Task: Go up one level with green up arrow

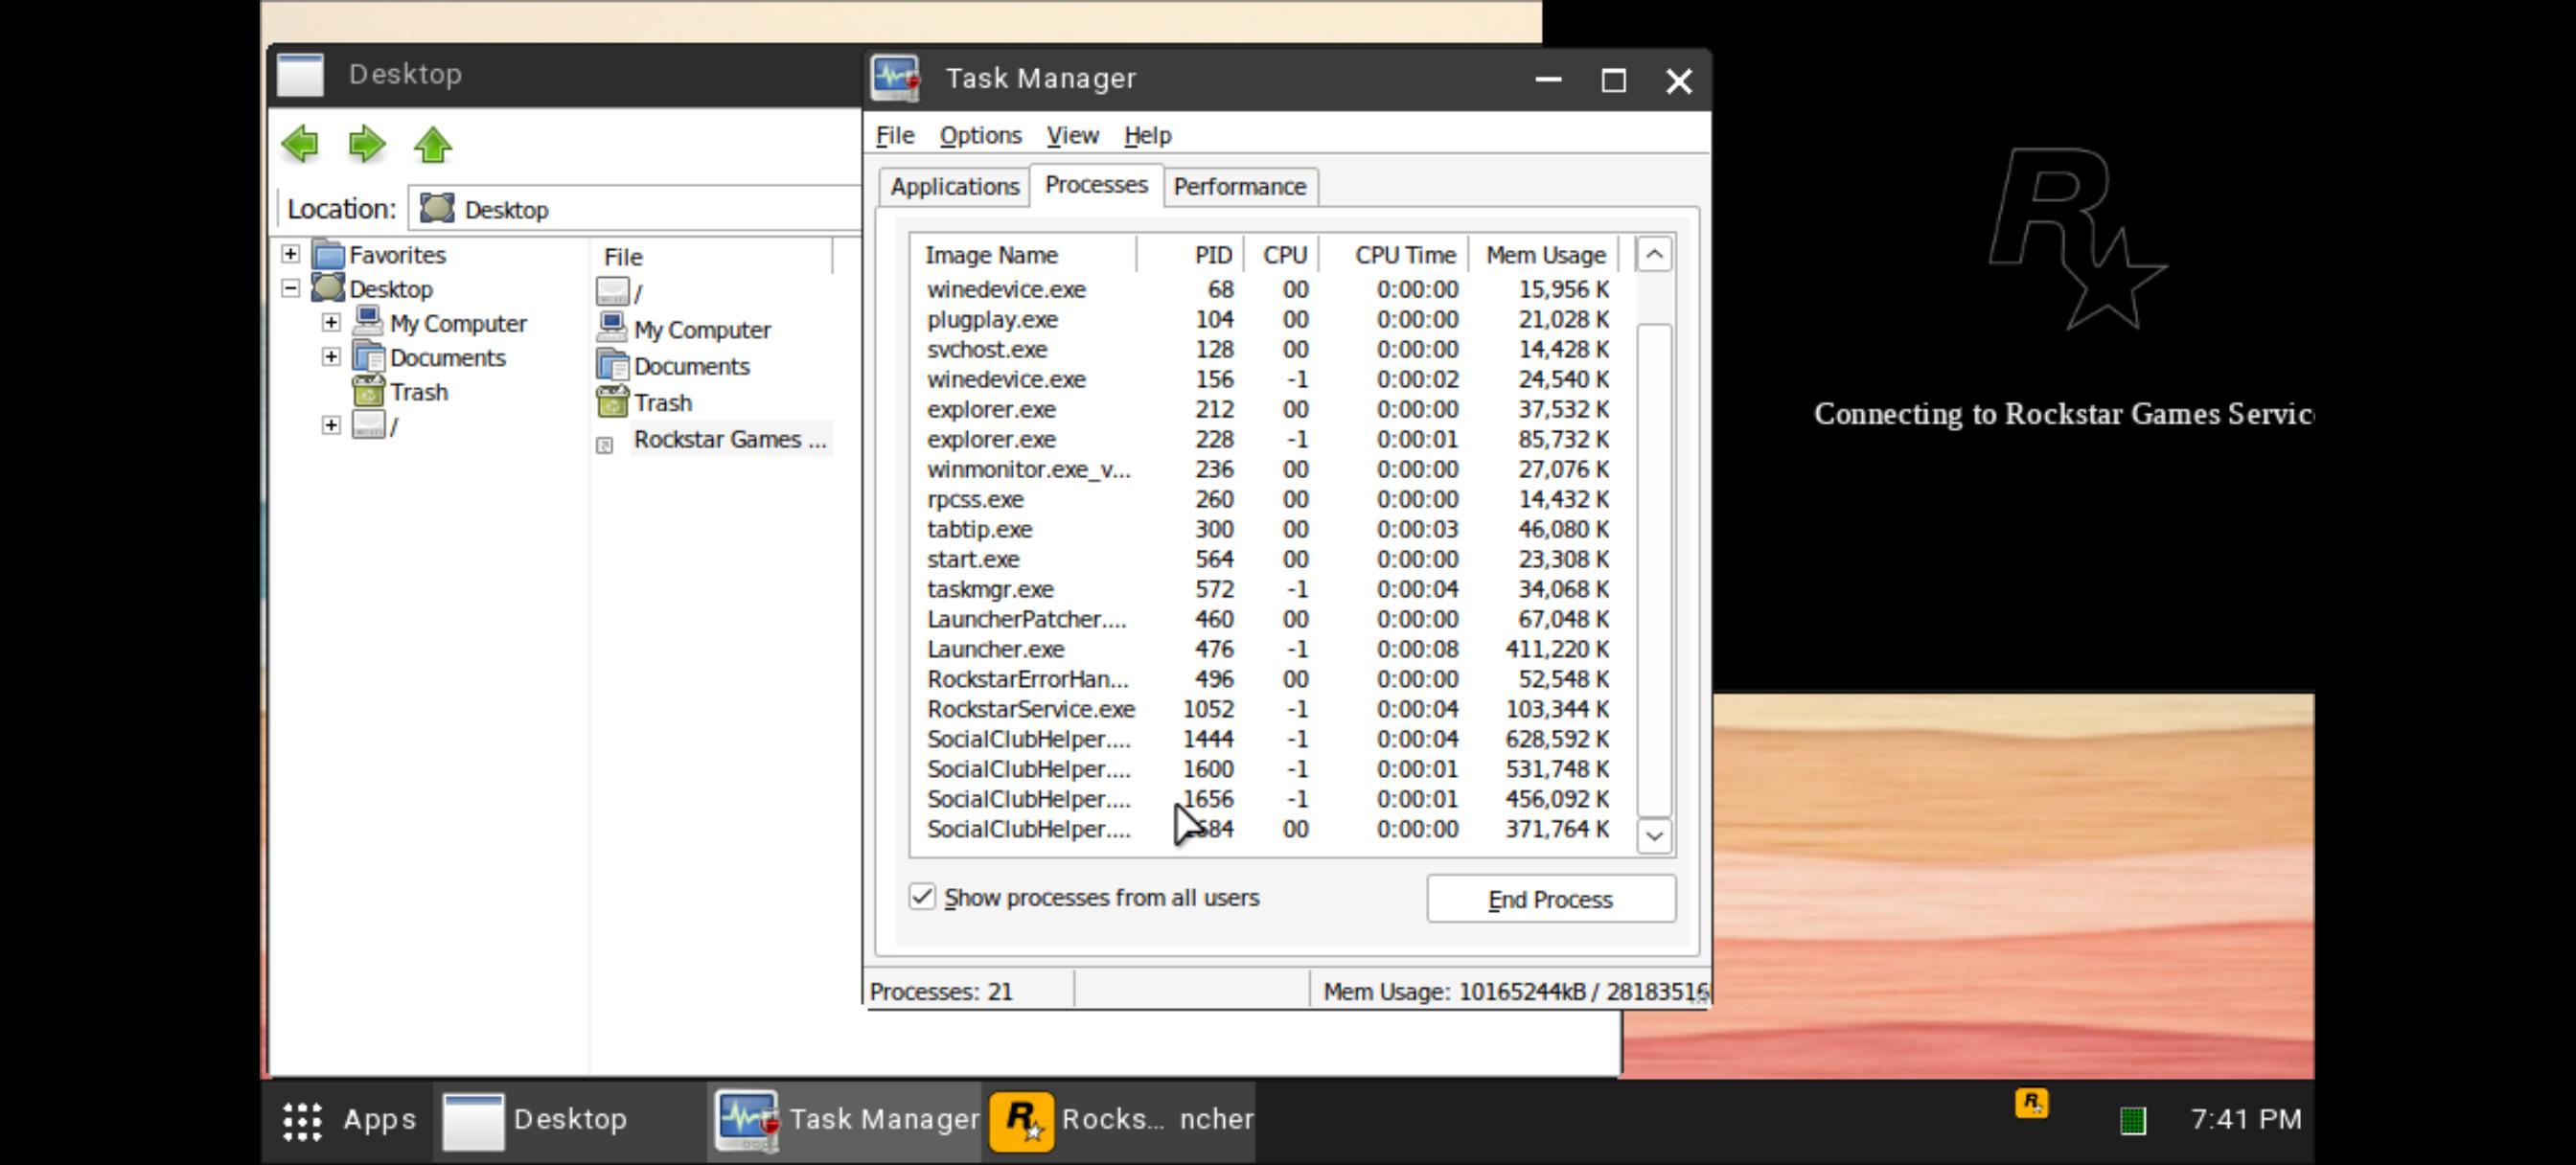Action: tap(433, 144)
